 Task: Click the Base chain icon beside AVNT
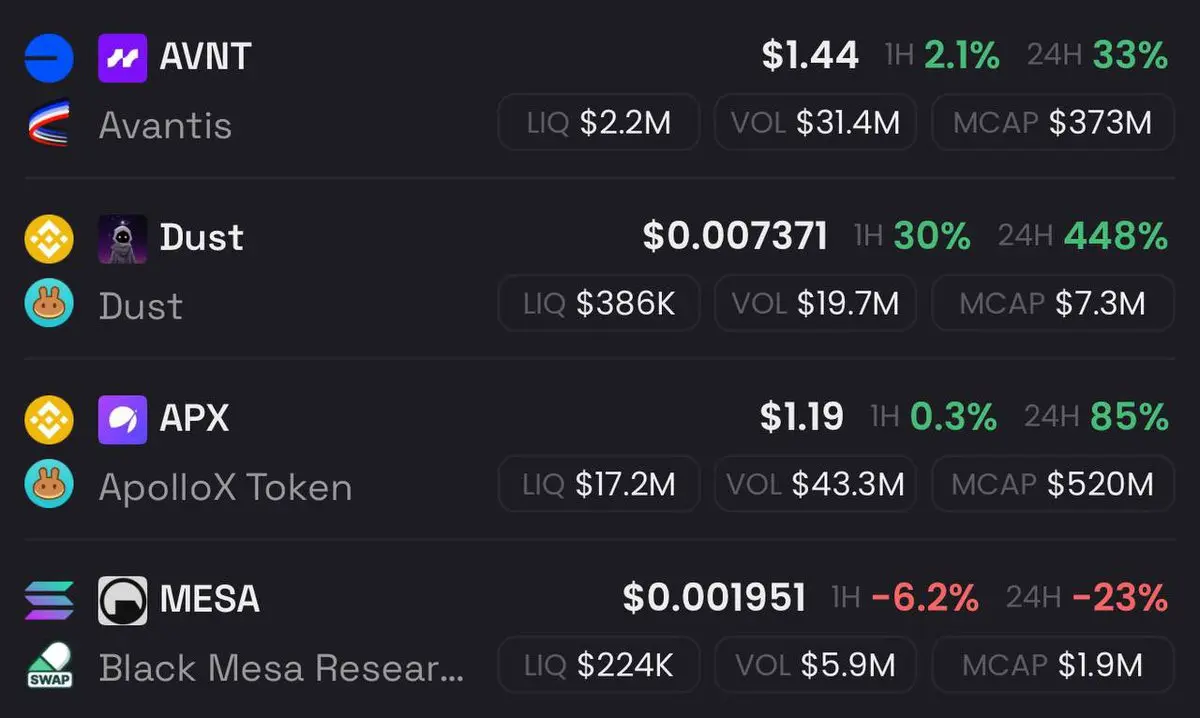click(48, 57)
